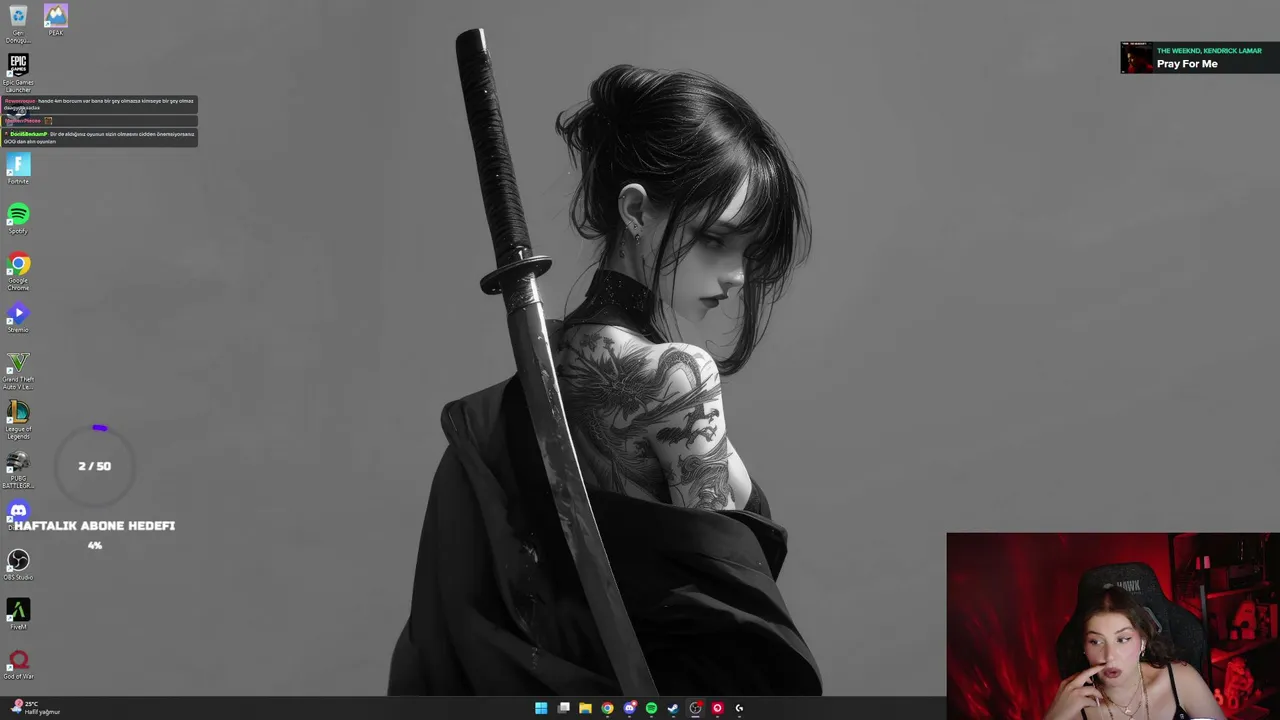Open the Windows Start menu
The height and width of the screenshot is (720, 1280).
click(x=541, y=708)
